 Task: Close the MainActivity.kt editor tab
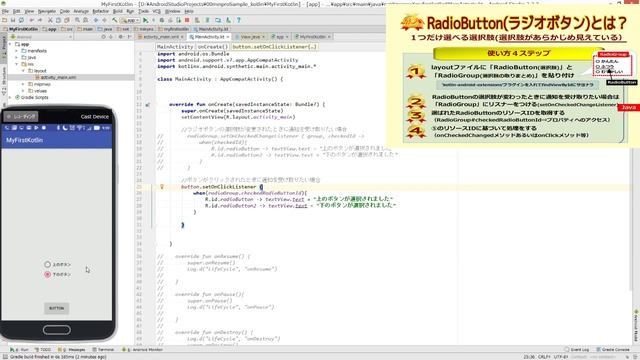(x=228, y=37)
